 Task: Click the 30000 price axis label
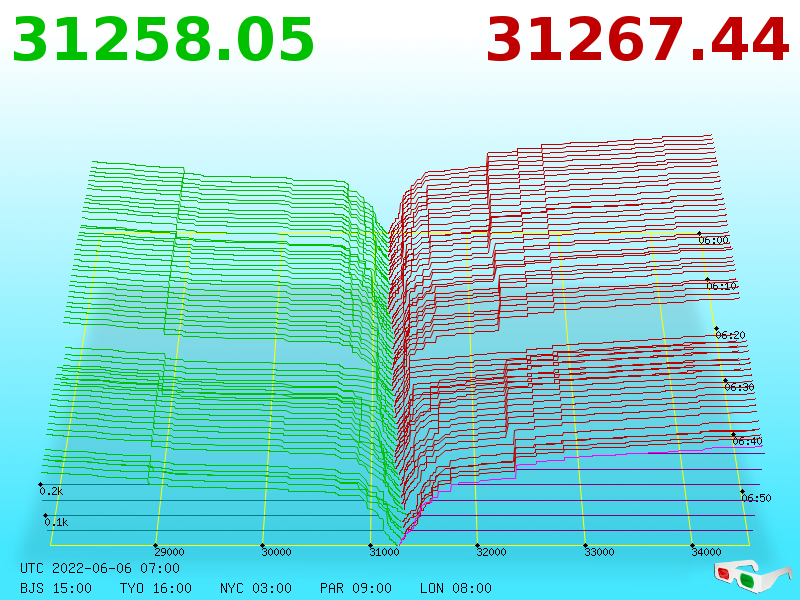(x=276, y=552)
